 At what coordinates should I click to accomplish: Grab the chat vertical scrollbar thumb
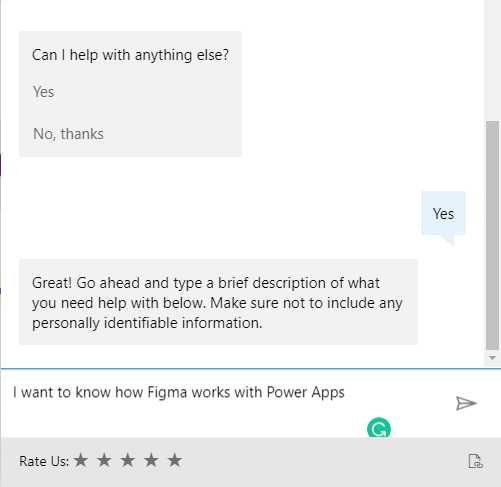492,235
